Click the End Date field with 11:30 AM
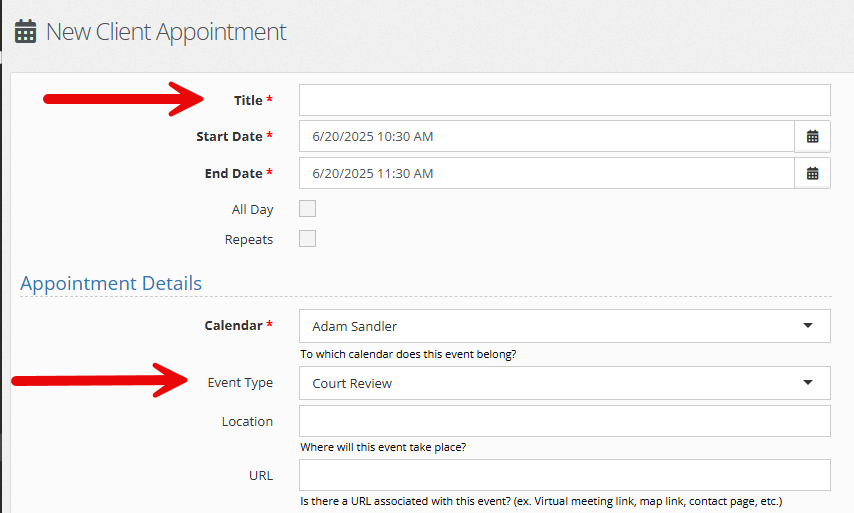Image resolution: width=854 pixels, height=513 pixels. pyautogui.click(x=547, y=174)
